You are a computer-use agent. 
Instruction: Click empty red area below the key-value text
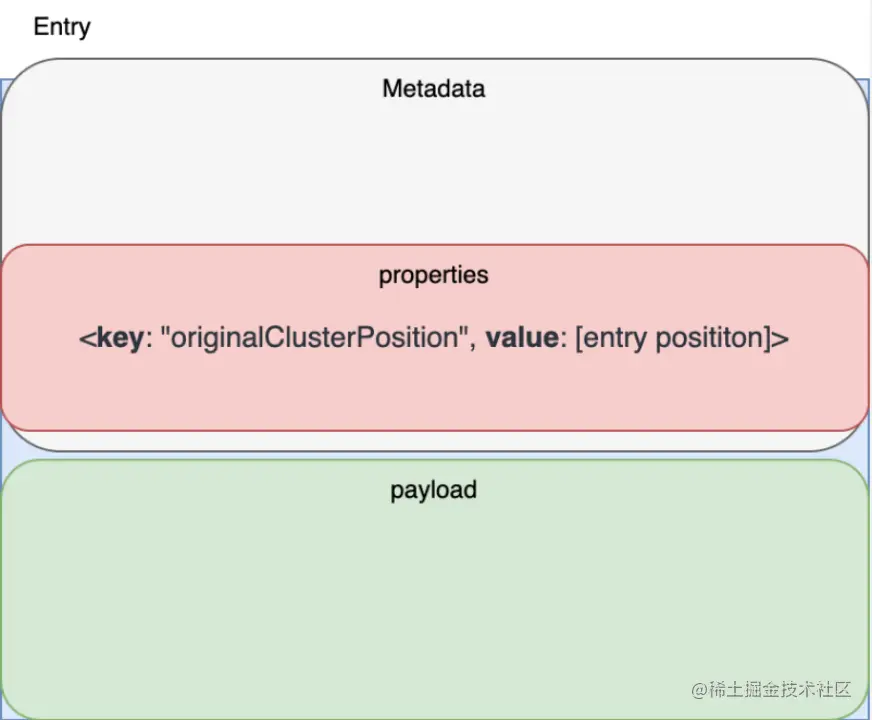click(433, 395)
